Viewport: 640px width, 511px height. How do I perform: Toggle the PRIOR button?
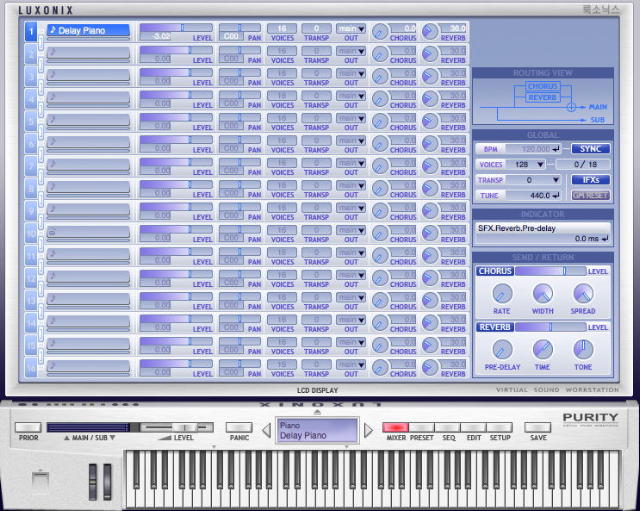coord(28,427)
